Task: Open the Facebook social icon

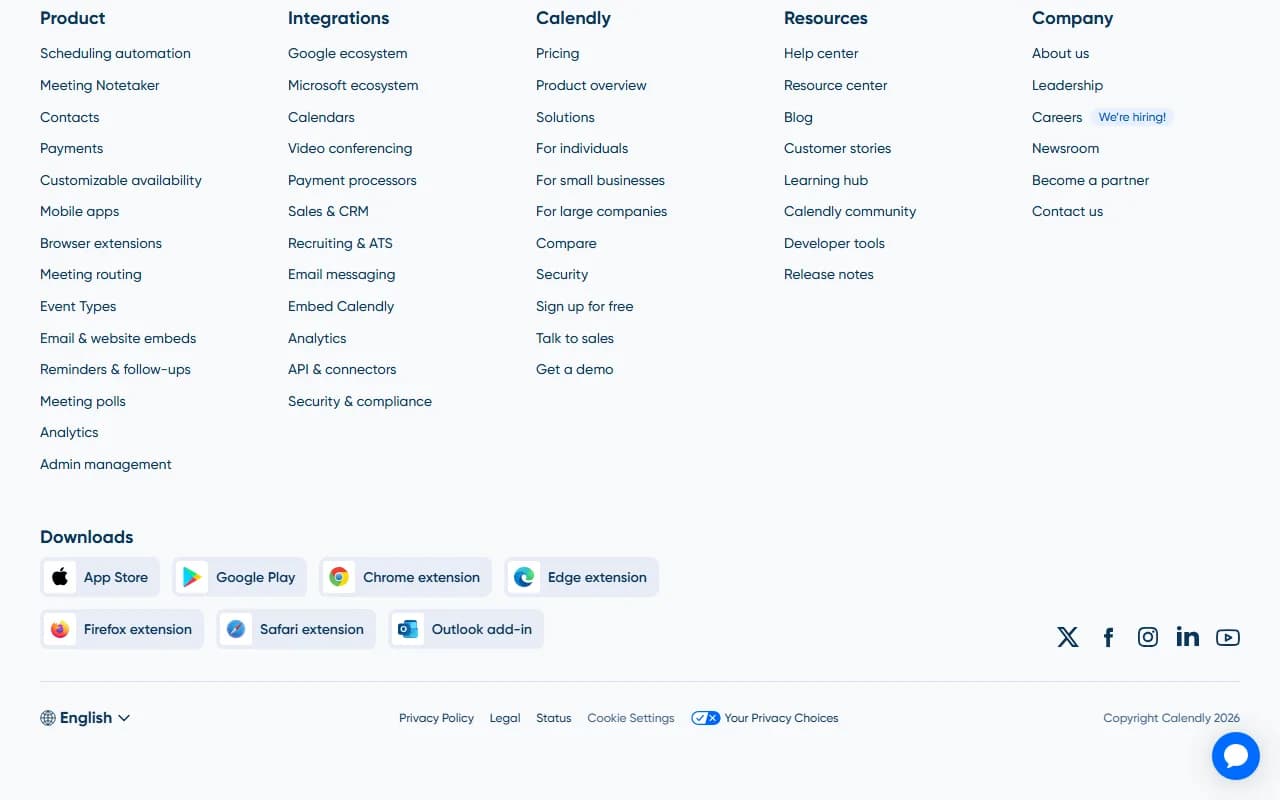Action: coord(1108,637)
